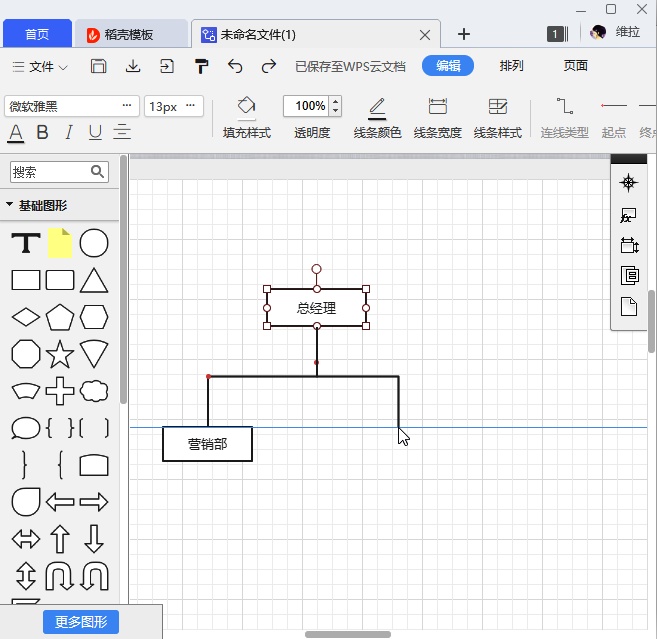Screen dimensions: 657x639
Task: Open line width (线条宽度) option
Action: [437, 118]
